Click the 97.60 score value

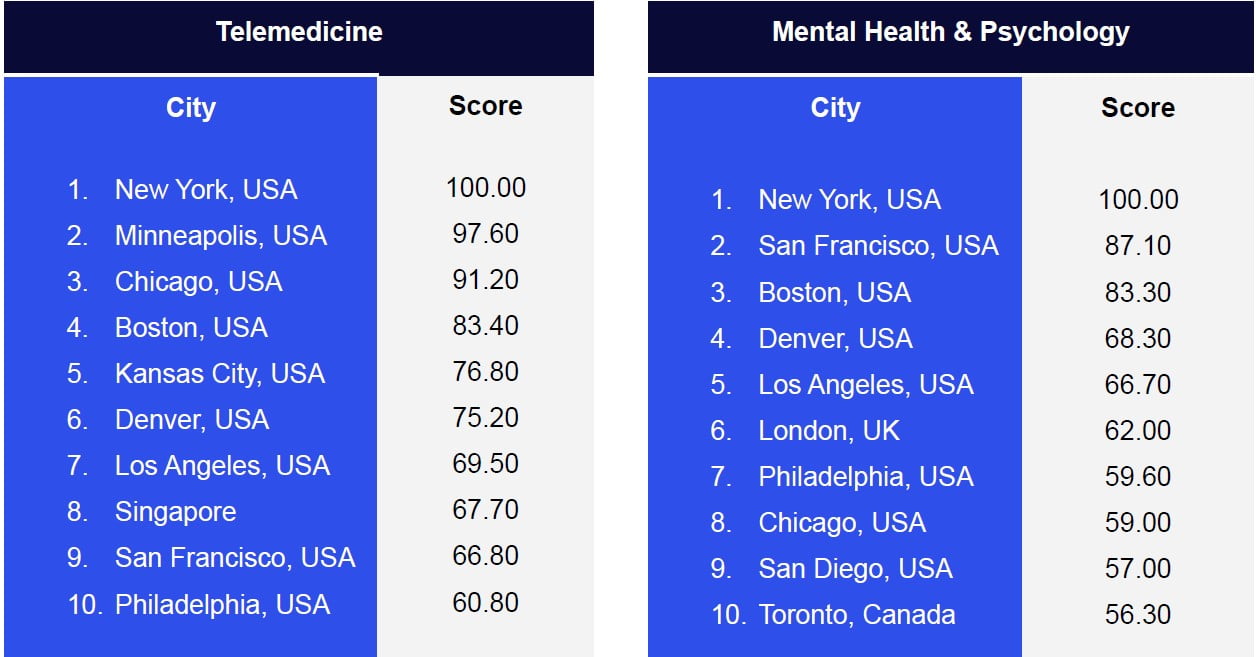point(485,234)
